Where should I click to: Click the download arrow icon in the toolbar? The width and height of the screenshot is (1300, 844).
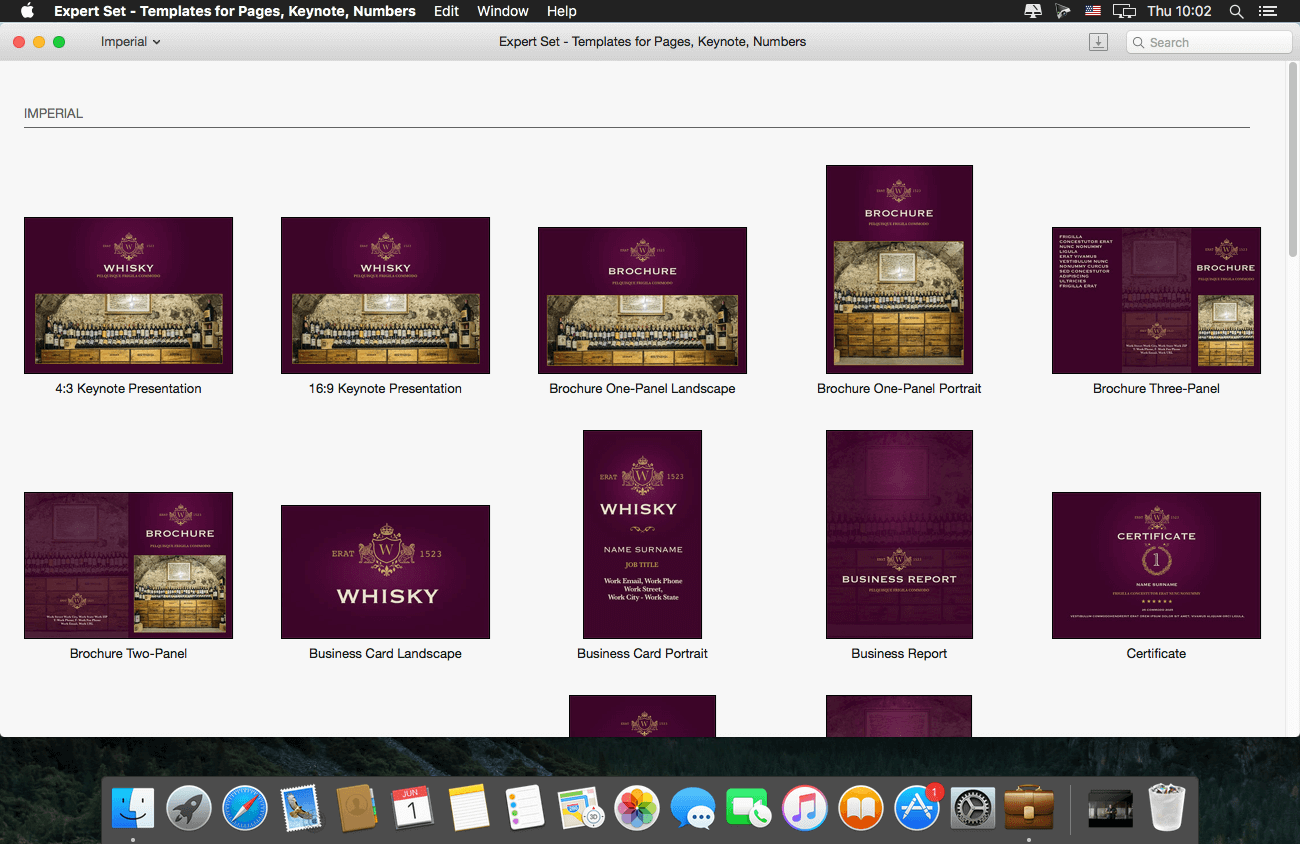[1098, 42]
